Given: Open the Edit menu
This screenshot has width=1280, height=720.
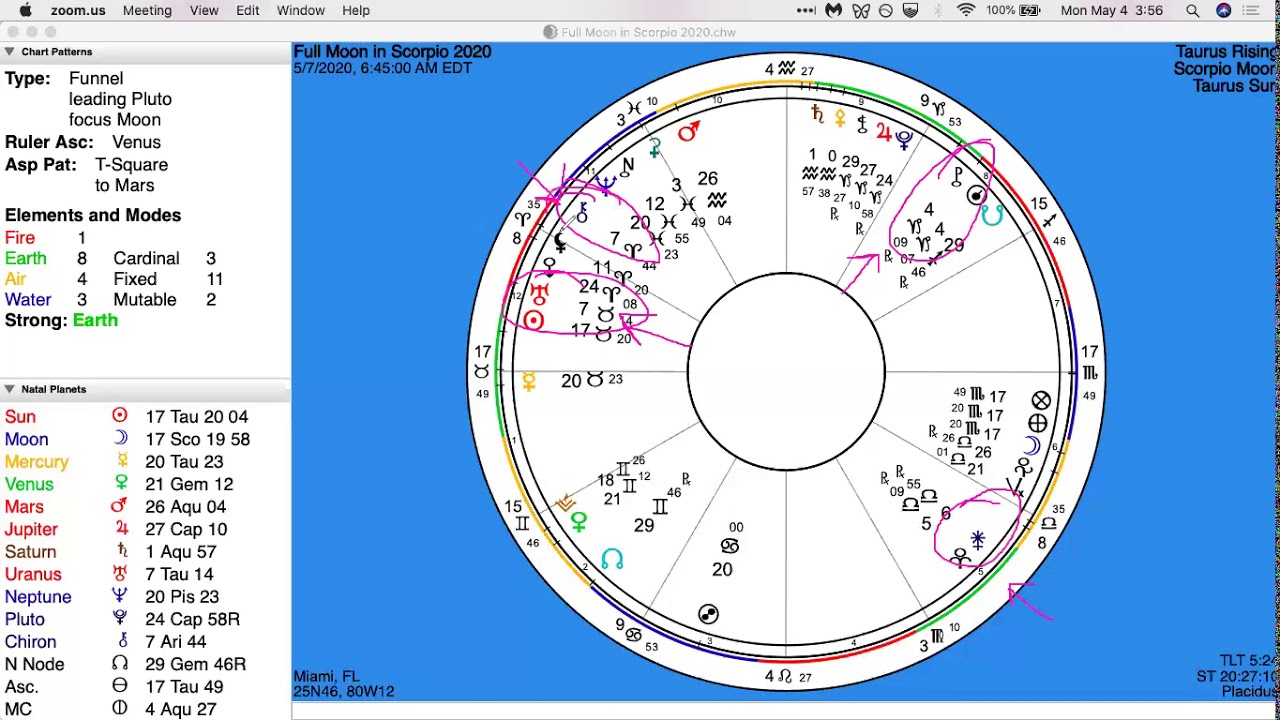Looking at the screenshot, I should click(x=248, y=10).
